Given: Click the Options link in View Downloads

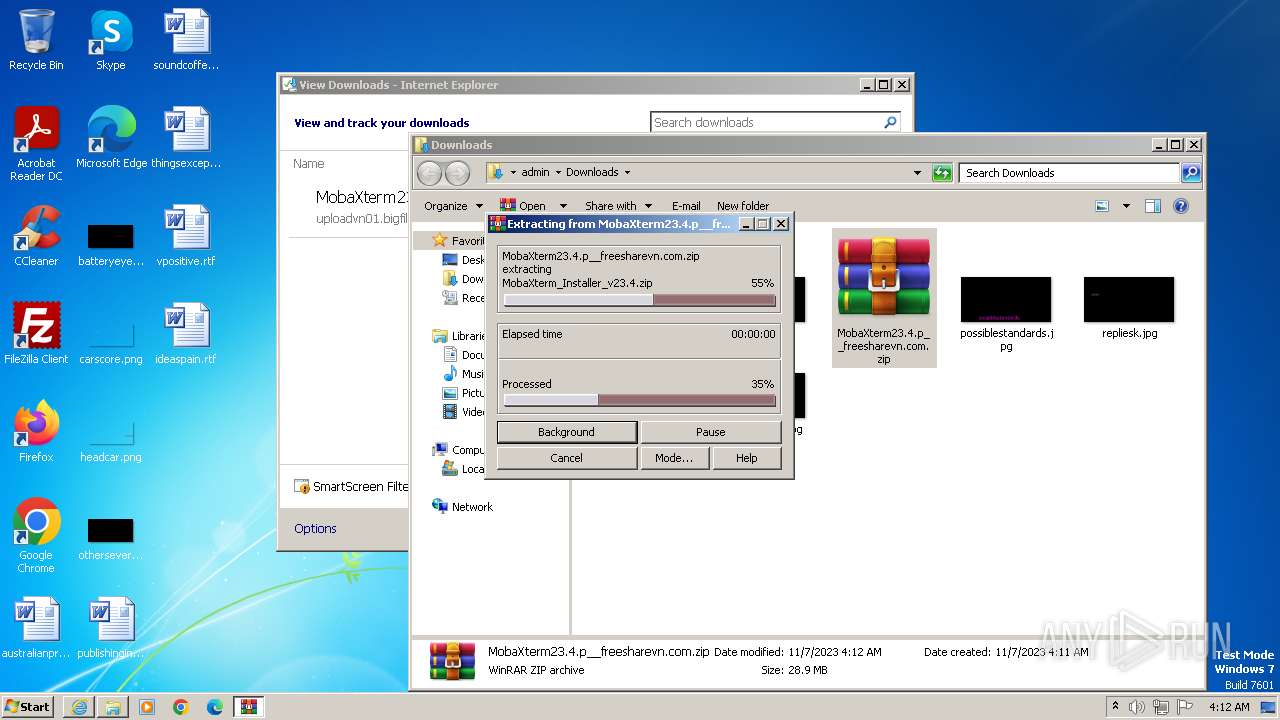Looking at the screenshot, I should coord(315,528).
